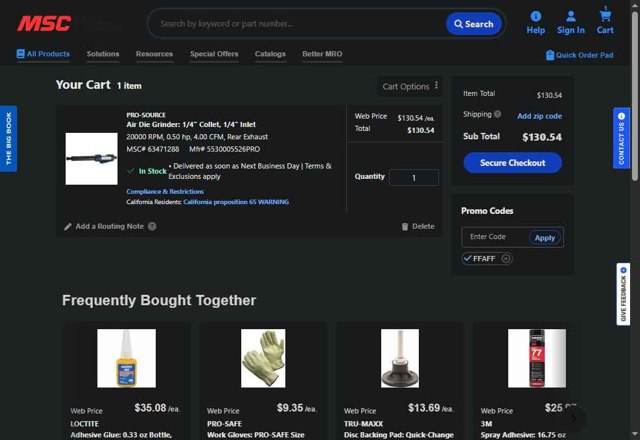Open the shopping Cart icon
Screen dimensions: 640x440
click(605, 16)
